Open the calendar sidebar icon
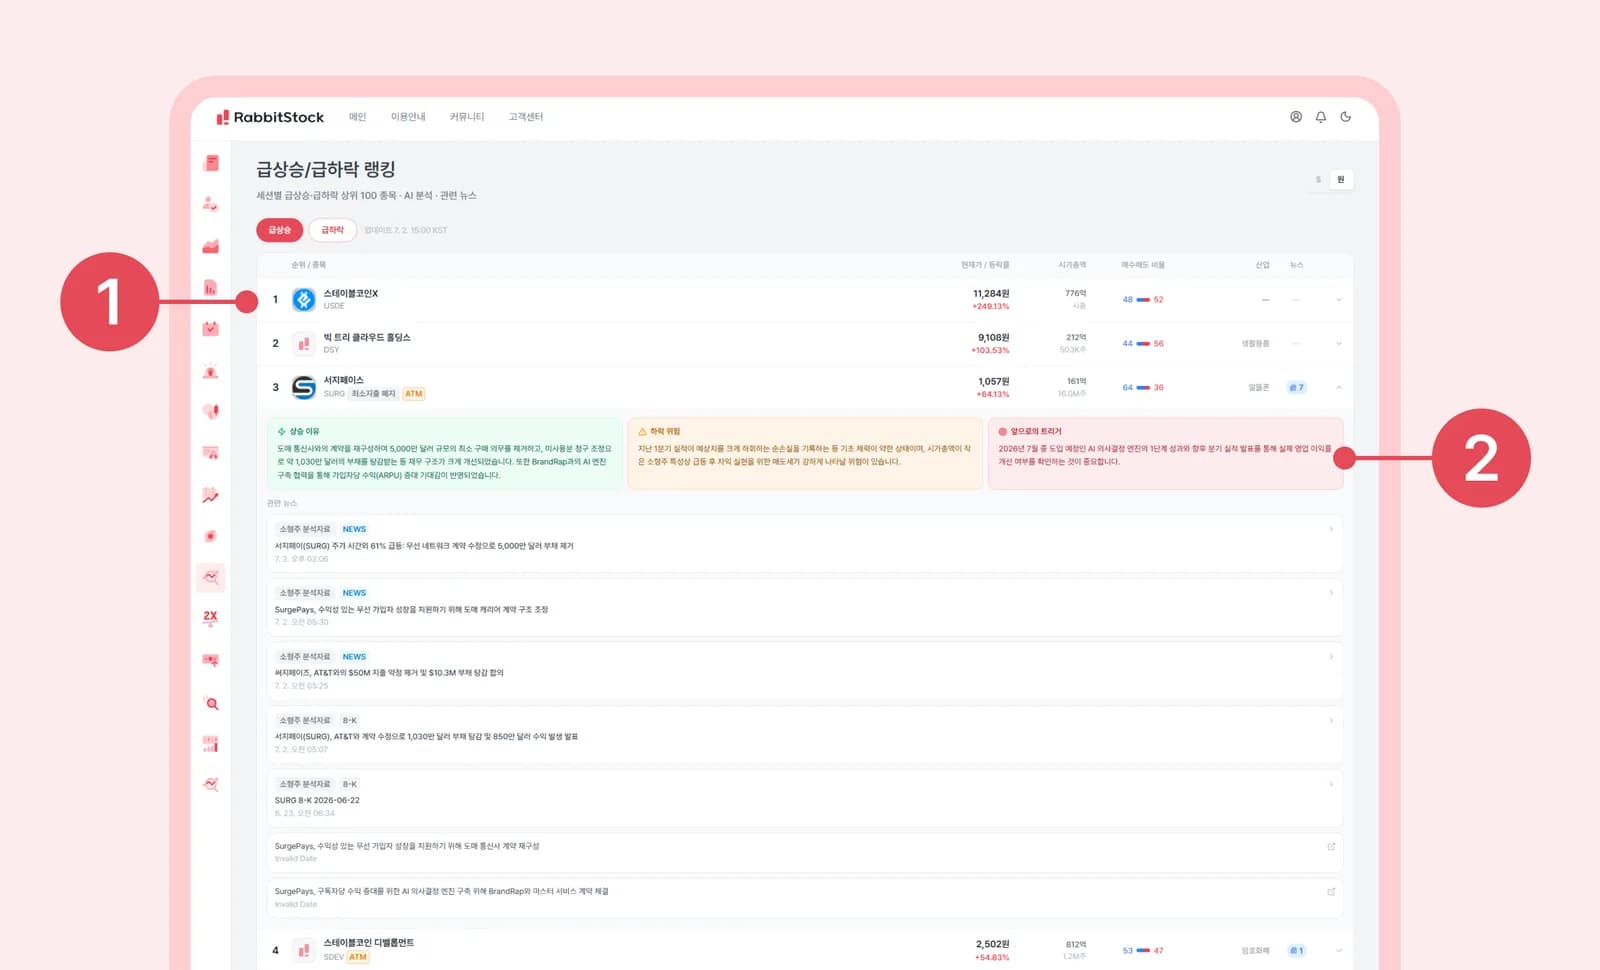 (x=210, y=328)
